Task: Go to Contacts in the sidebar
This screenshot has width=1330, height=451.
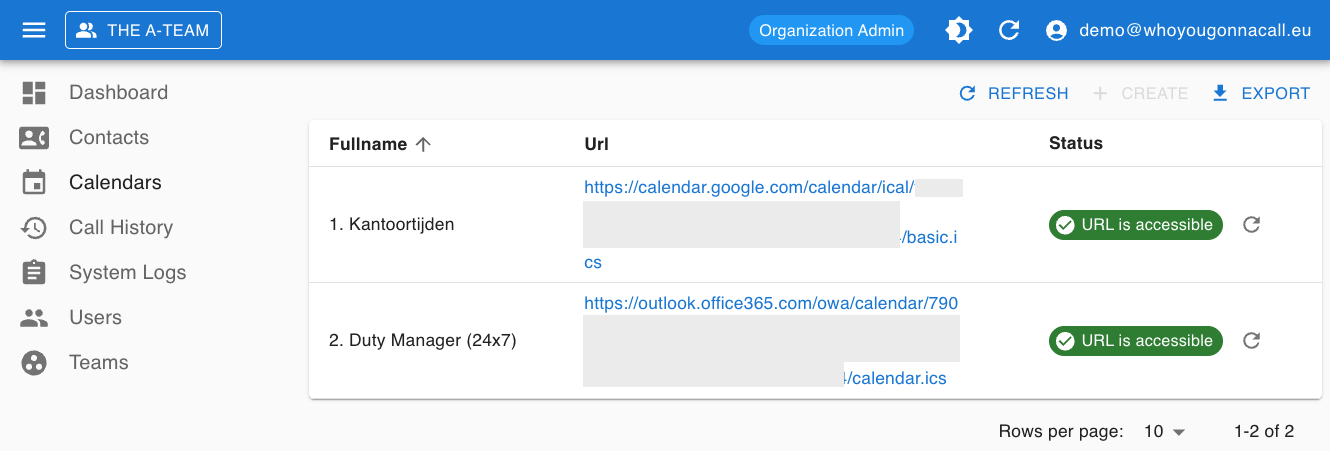Action: point(108,138)
